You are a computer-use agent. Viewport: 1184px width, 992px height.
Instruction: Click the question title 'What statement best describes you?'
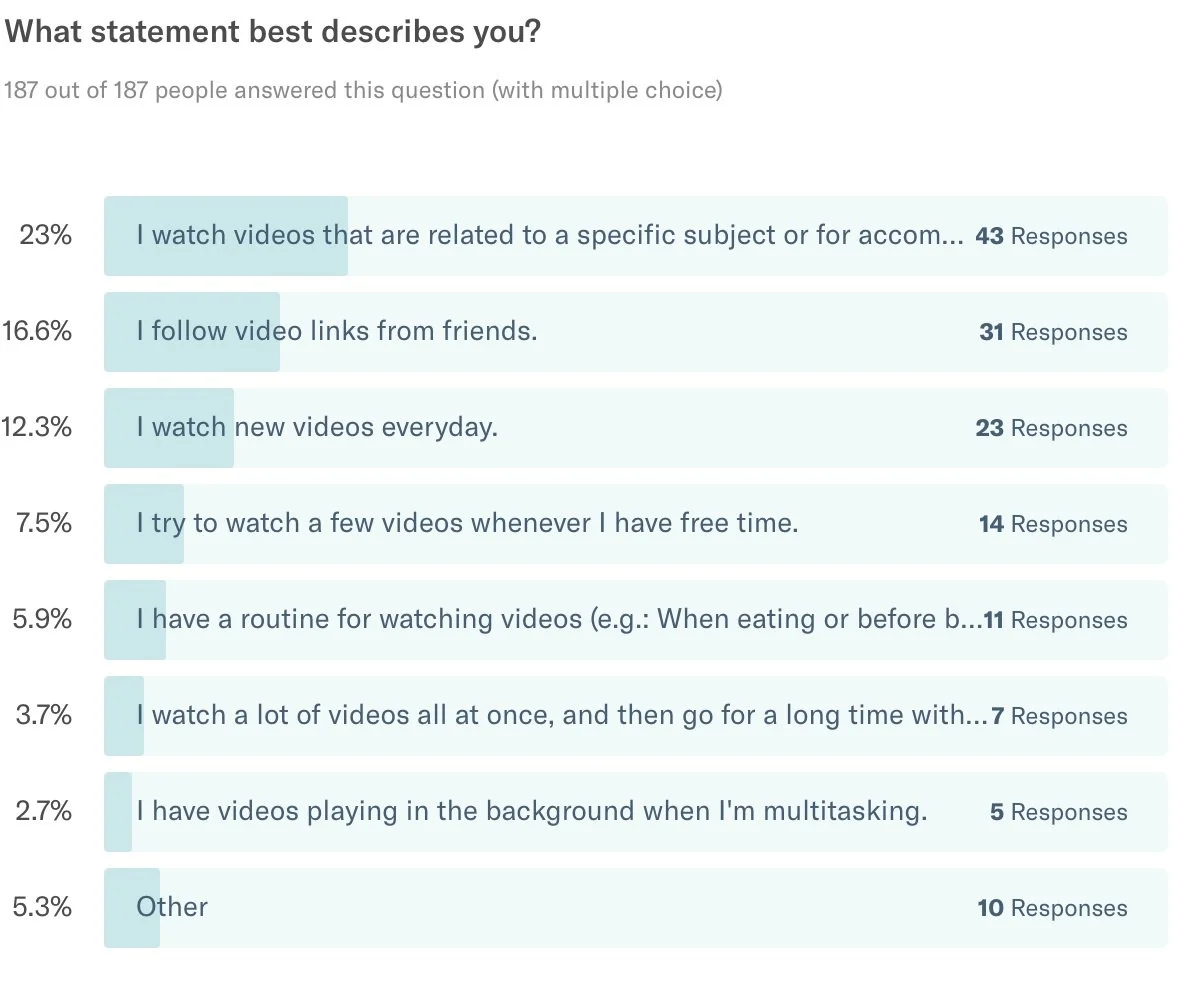(273, 32)
